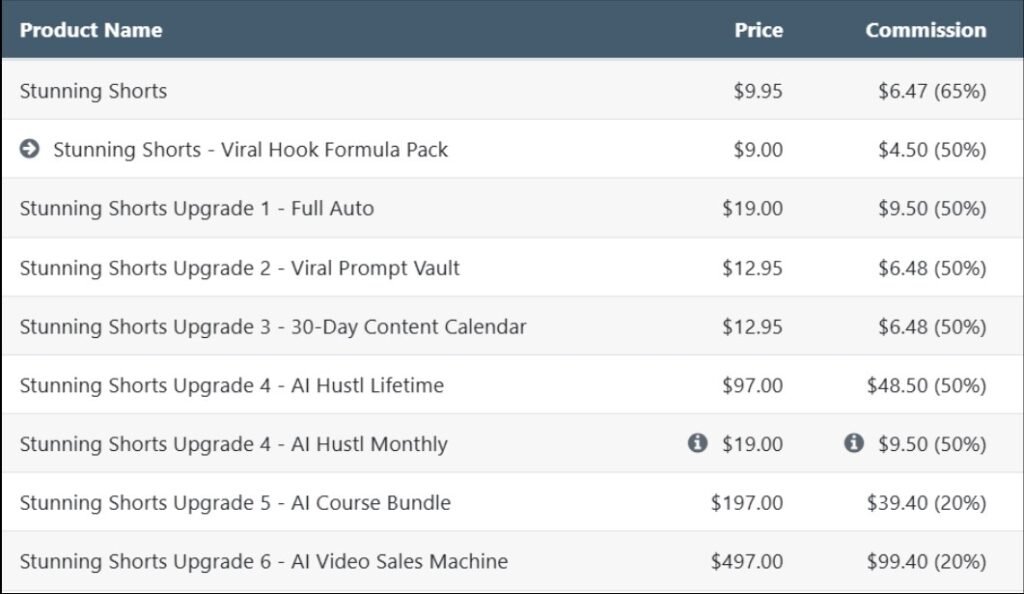Click the $48.50 (50%) commission value
This screenshot has width=1024, height=594.
pos(927,385)
